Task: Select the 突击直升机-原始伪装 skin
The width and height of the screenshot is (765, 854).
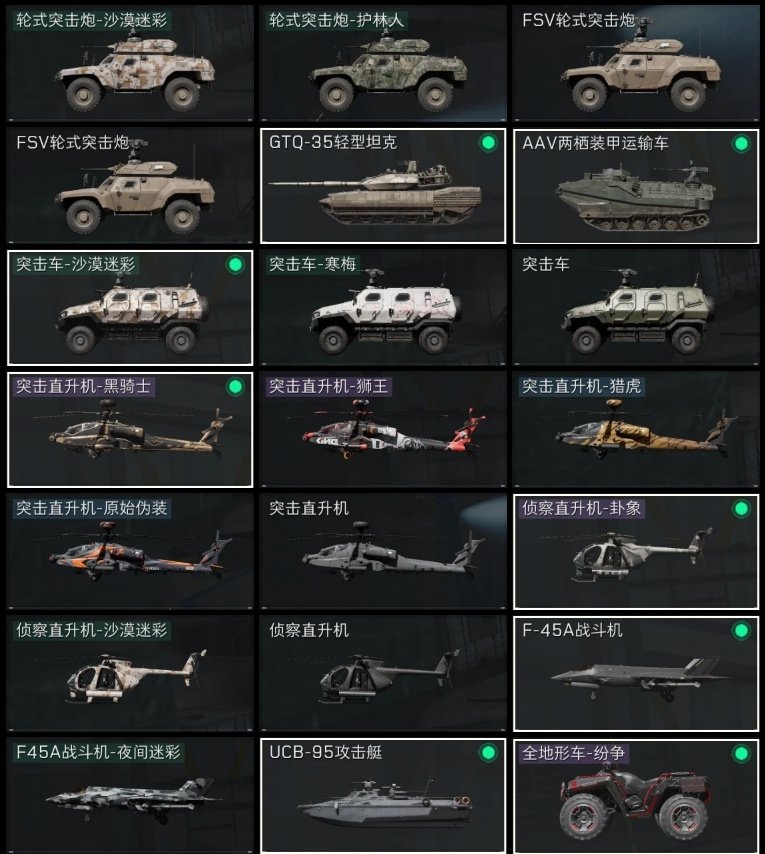Action: (x=130, y=552)
